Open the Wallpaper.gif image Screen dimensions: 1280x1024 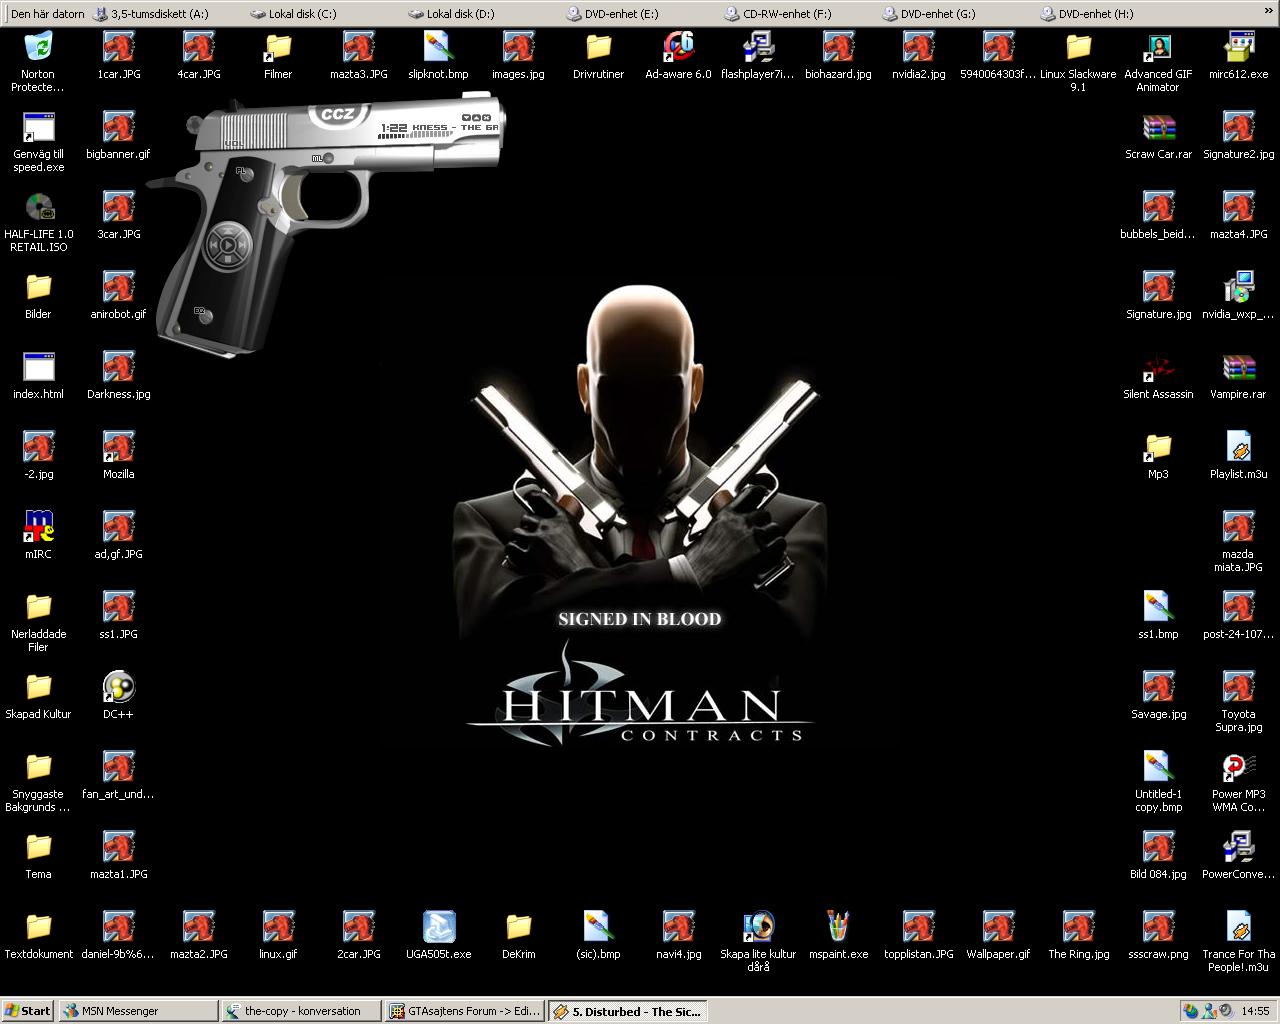(x=998, y=935)
